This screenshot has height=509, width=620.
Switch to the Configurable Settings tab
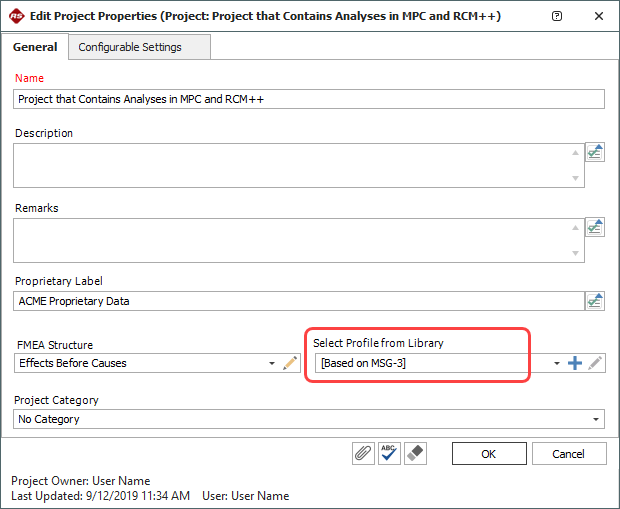tap(130, 47)
